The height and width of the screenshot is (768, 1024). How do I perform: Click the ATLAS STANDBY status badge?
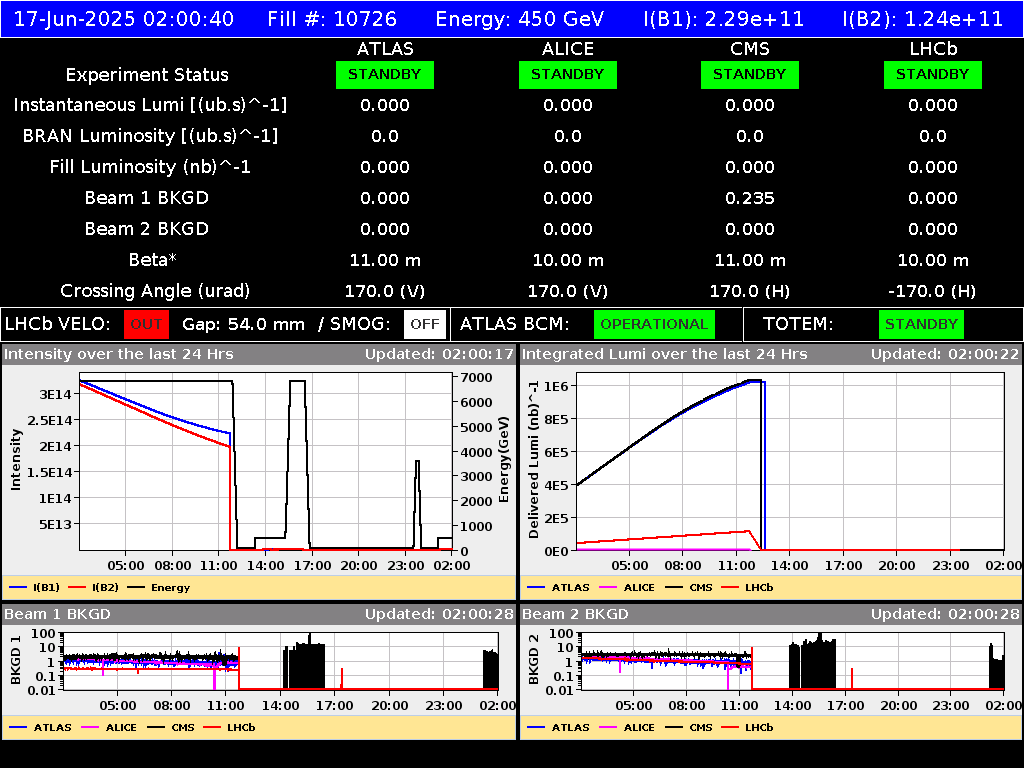coord(385,74)
